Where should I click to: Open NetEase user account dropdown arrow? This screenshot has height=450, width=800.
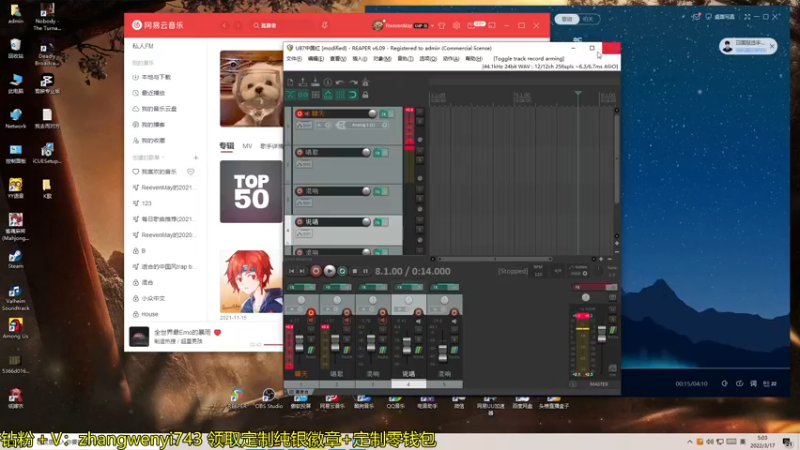coord(433,26)
